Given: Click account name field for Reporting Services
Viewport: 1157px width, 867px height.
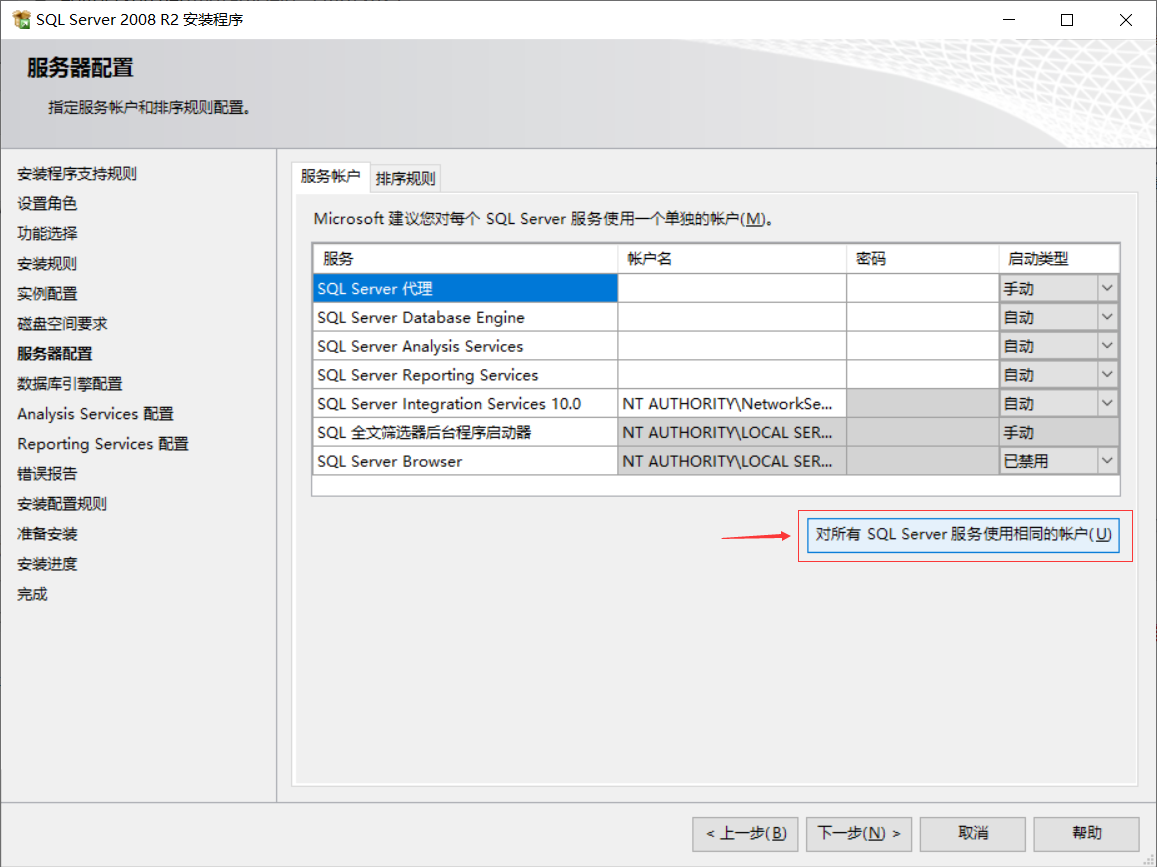Looking at the screenshot, I should [732, 375].
